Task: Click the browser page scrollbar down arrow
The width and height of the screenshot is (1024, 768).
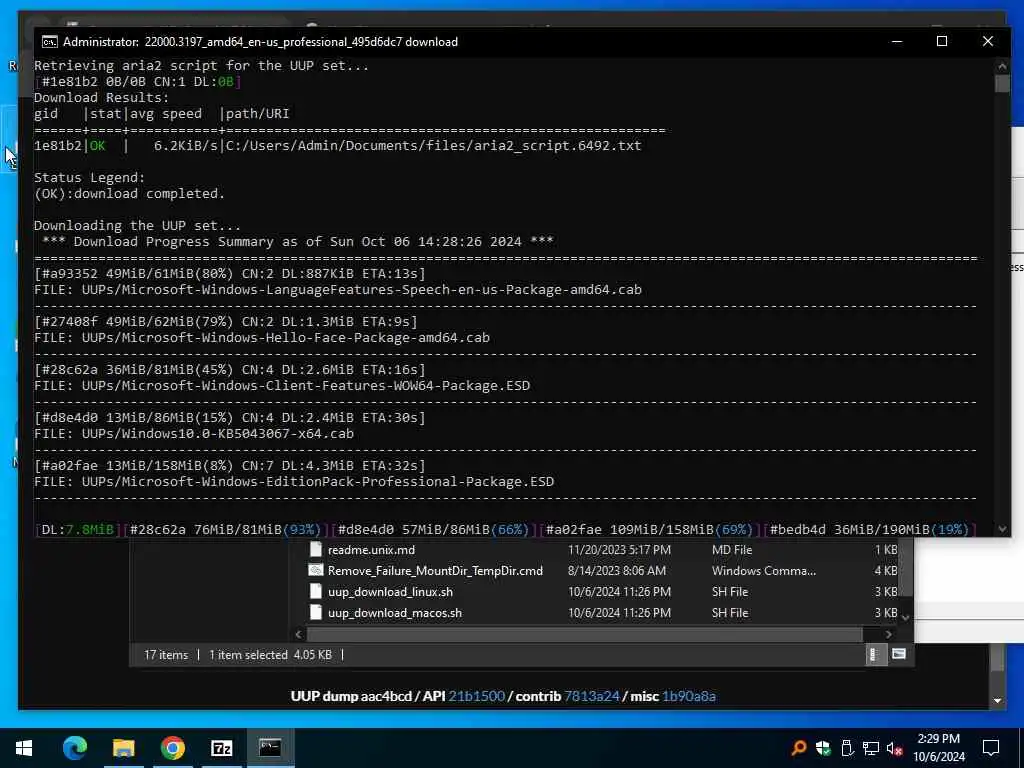Action: coord(997,701)
